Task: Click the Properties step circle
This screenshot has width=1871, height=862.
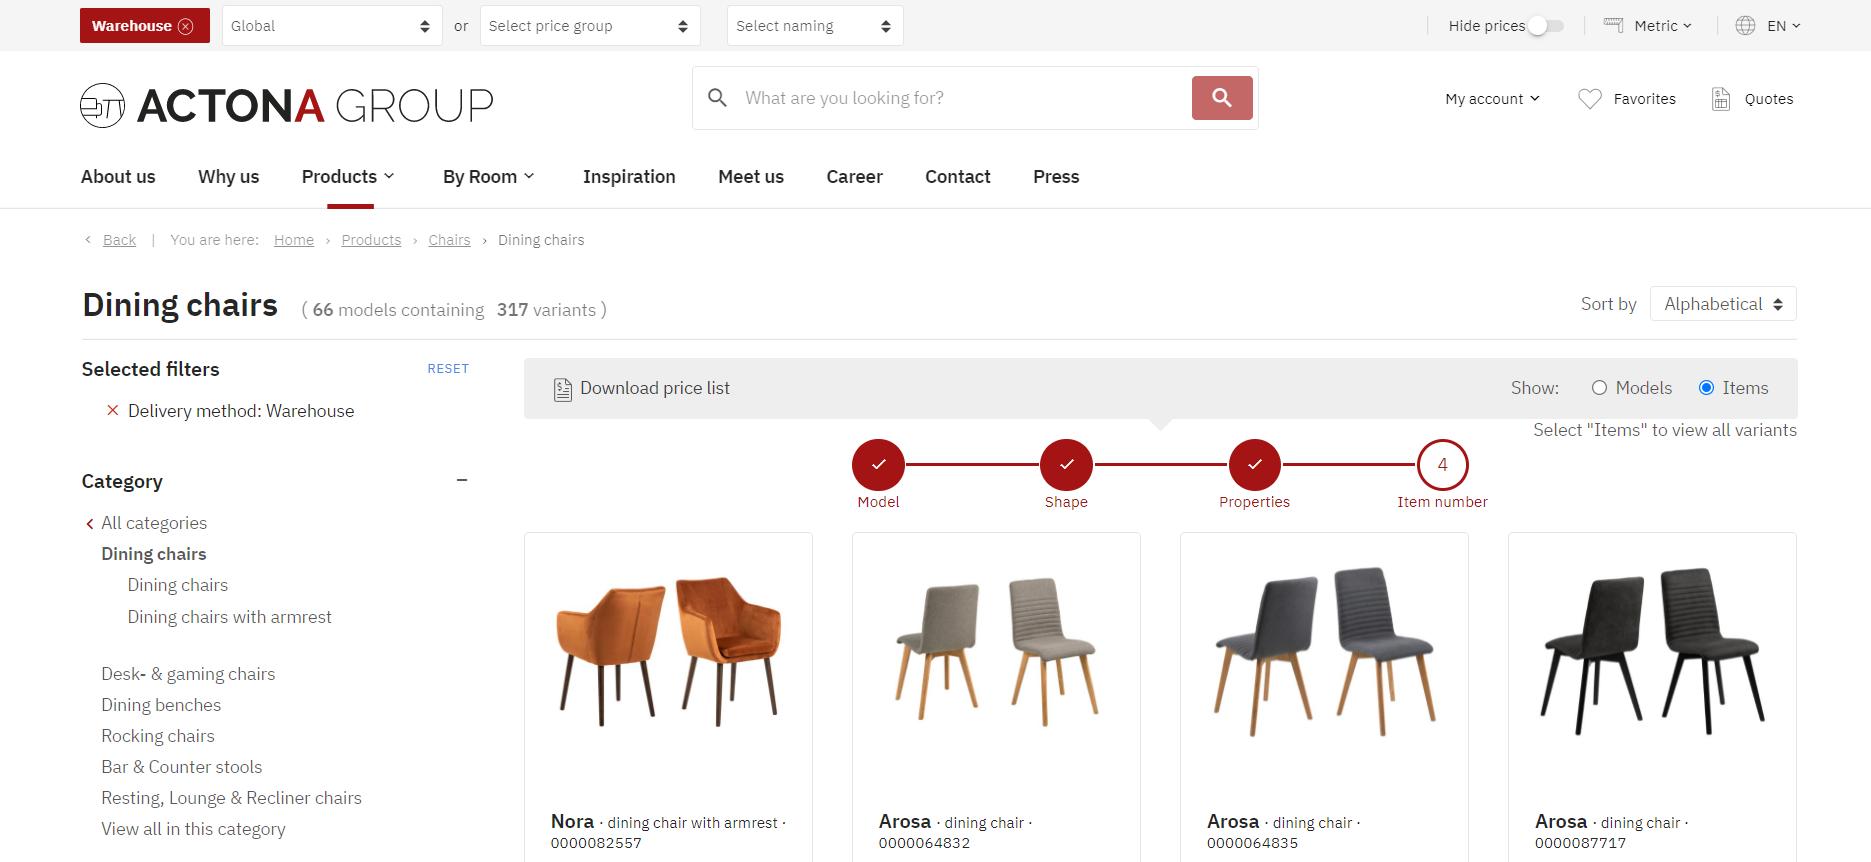Action: 1255,465
